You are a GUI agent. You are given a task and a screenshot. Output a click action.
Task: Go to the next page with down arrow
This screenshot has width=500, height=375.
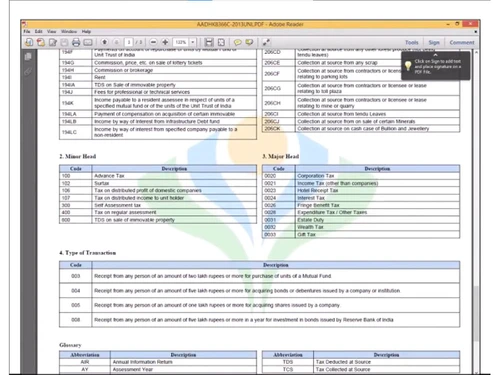[117, 42]
